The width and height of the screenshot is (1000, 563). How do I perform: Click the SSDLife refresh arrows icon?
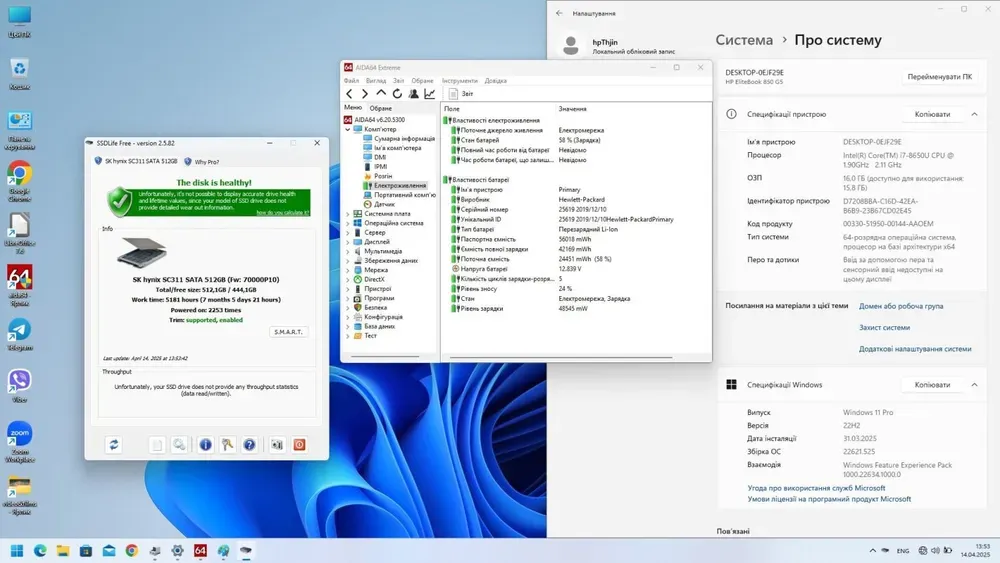tap(114, 445)
